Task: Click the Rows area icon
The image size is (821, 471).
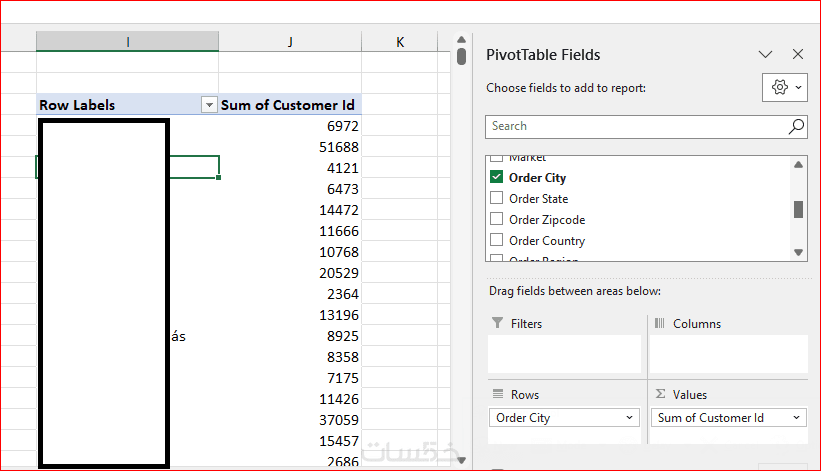Action: coord(498,395)
